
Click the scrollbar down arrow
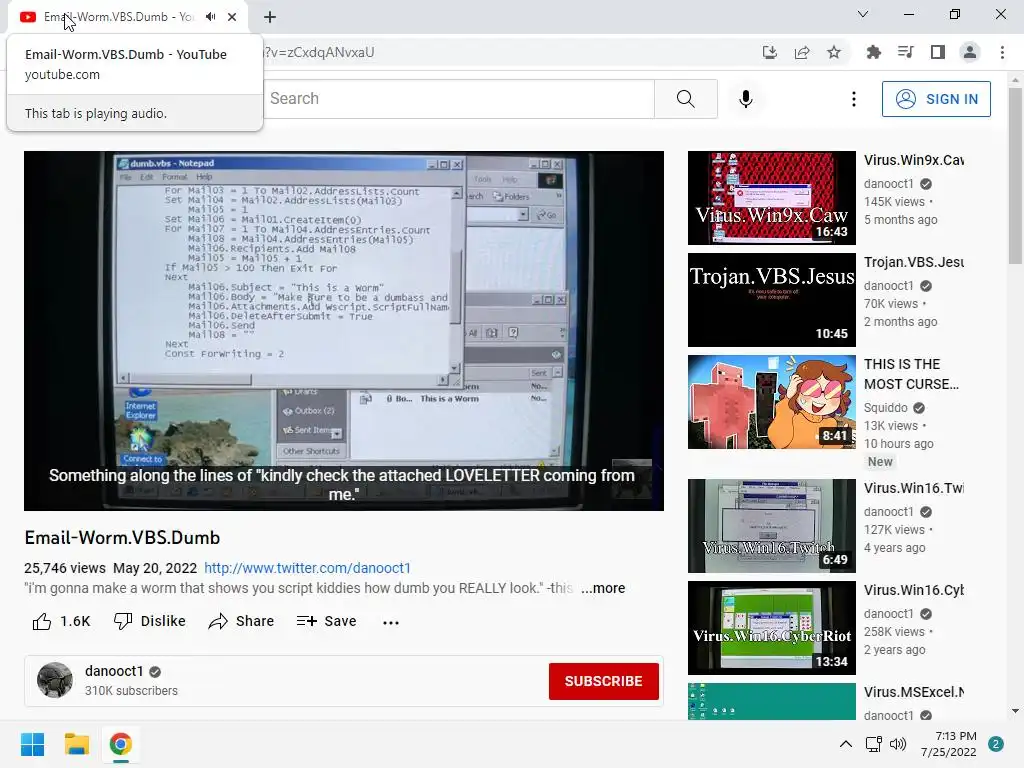[1015, 711]
